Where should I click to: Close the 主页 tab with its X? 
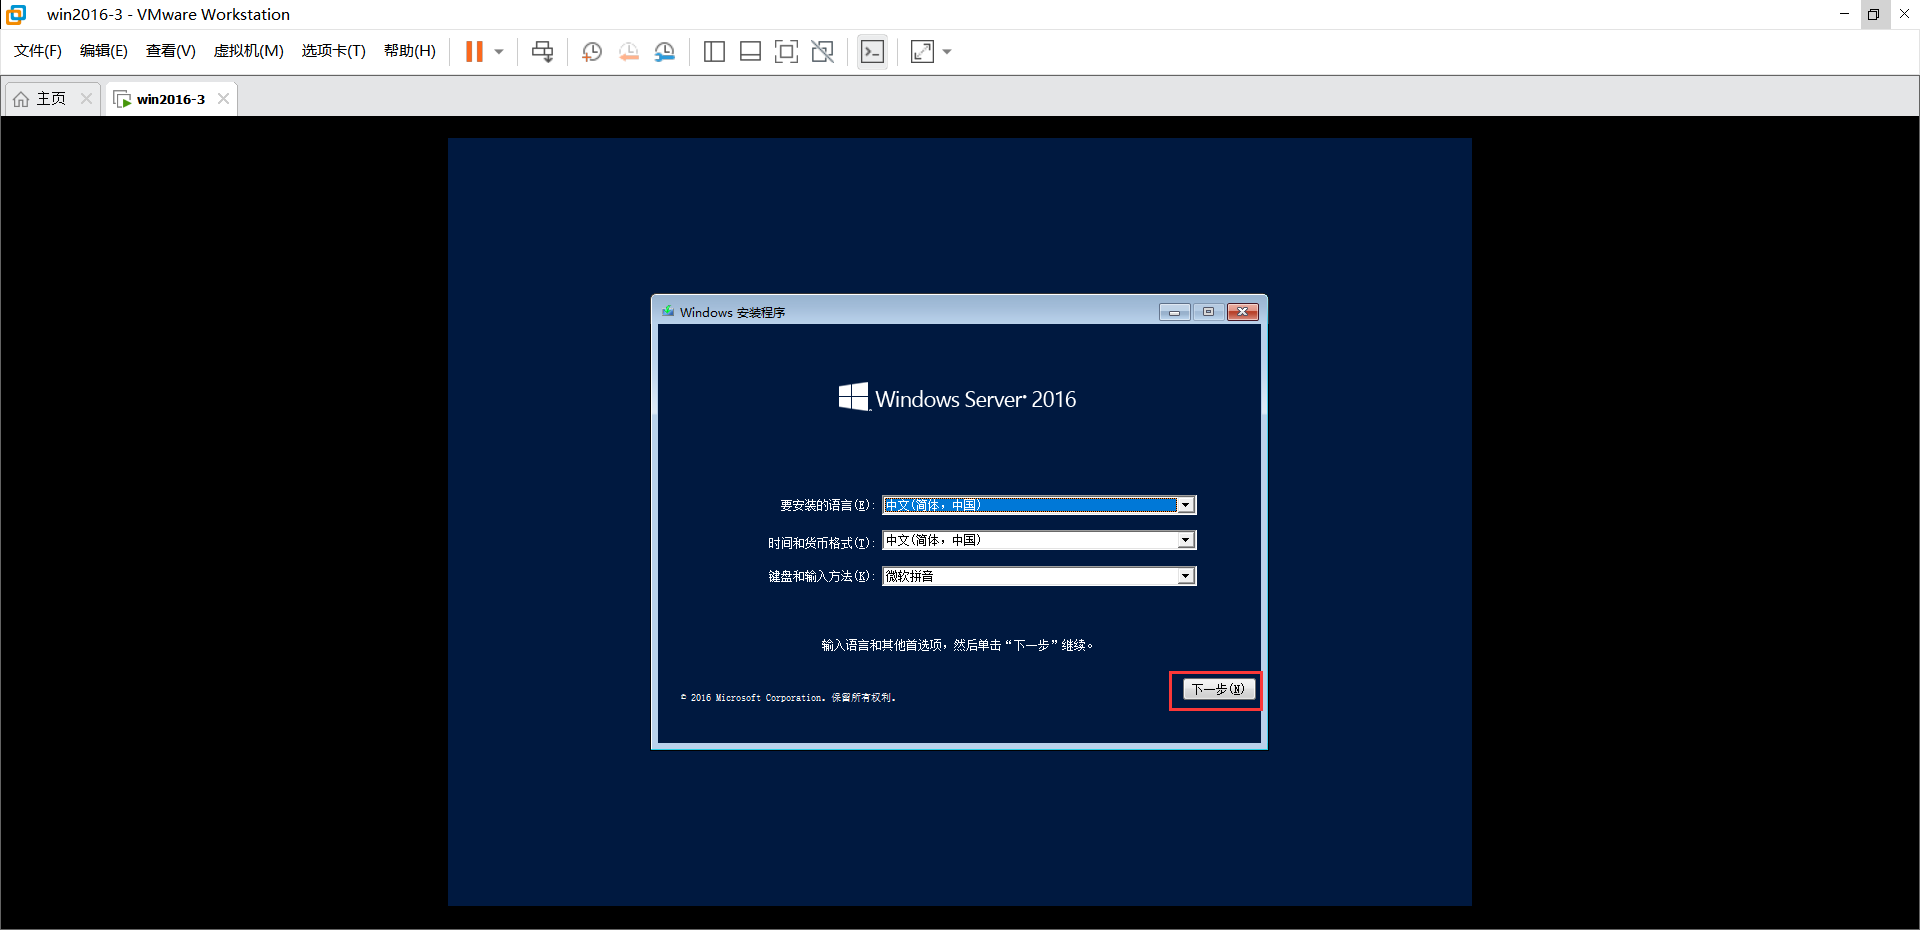tap(86, 98)
